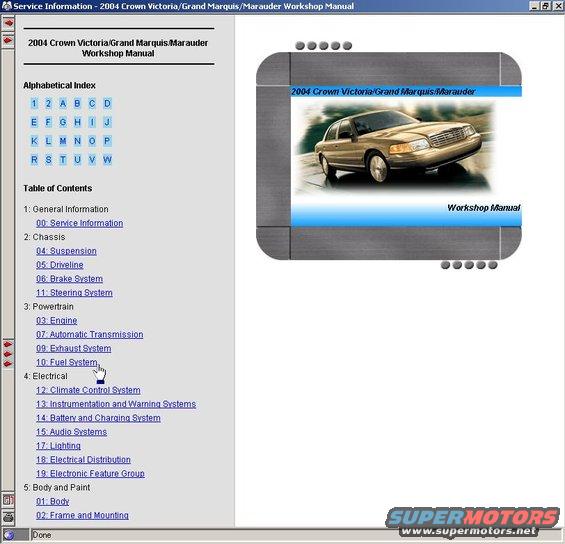
Task: Choose letter M in the index grid
Action: (x=63, y=141)
